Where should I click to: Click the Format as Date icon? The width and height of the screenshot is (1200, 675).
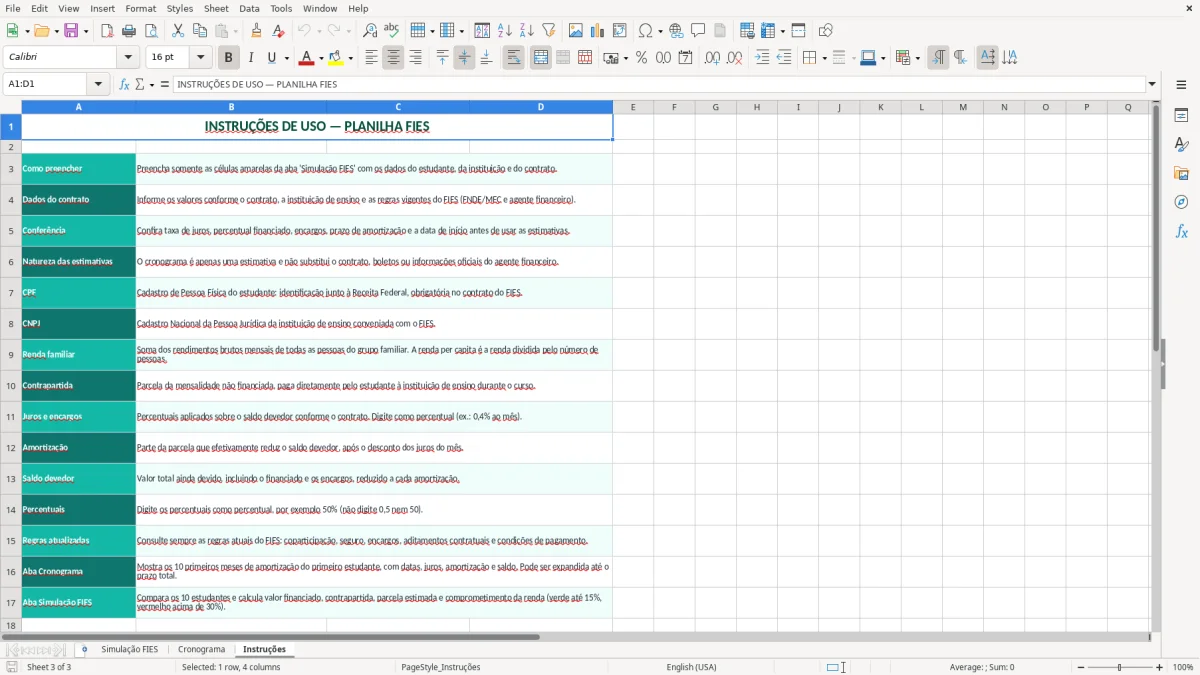(x=685, y=58)
